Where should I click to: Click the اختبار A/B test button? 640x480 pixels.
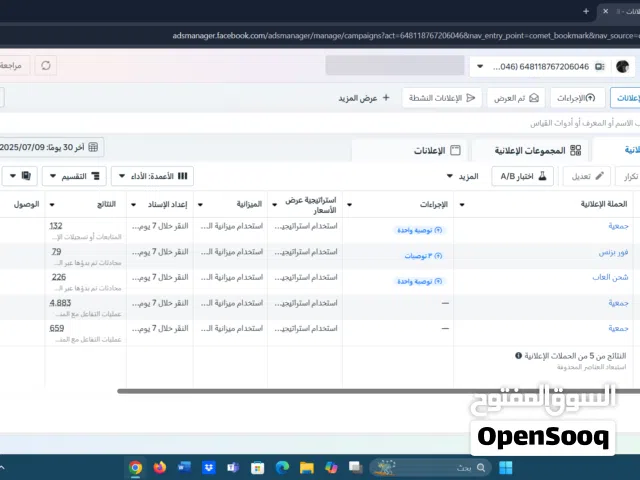coord(523,176)
